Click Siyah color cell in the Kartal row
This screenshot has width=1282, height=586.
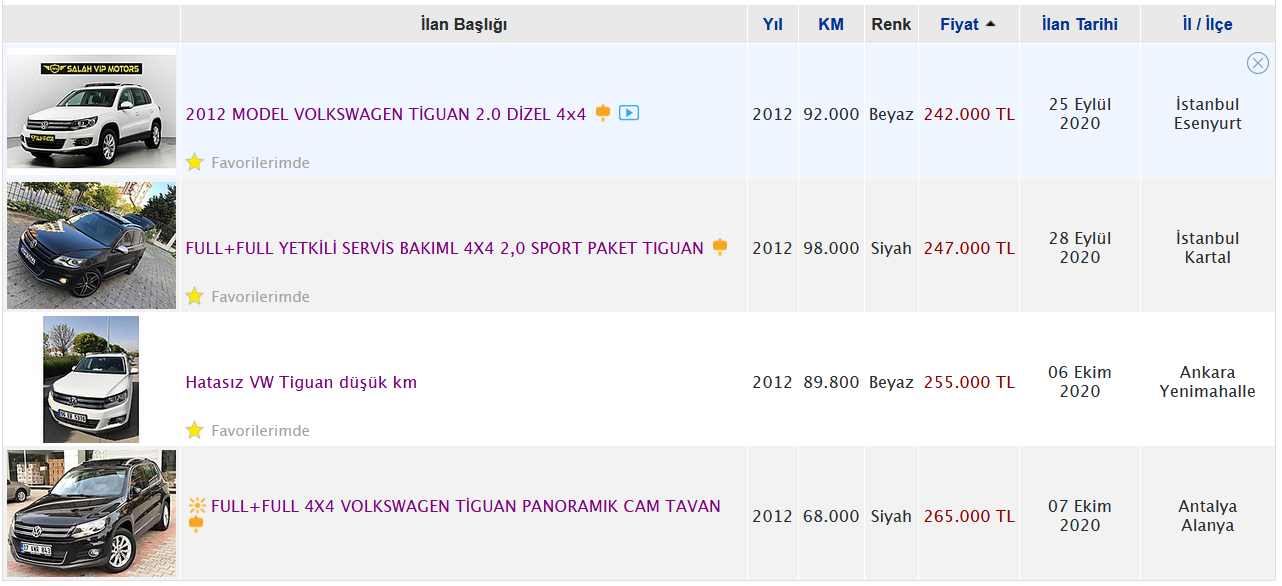pyautogui.click(x=891, y=248)
